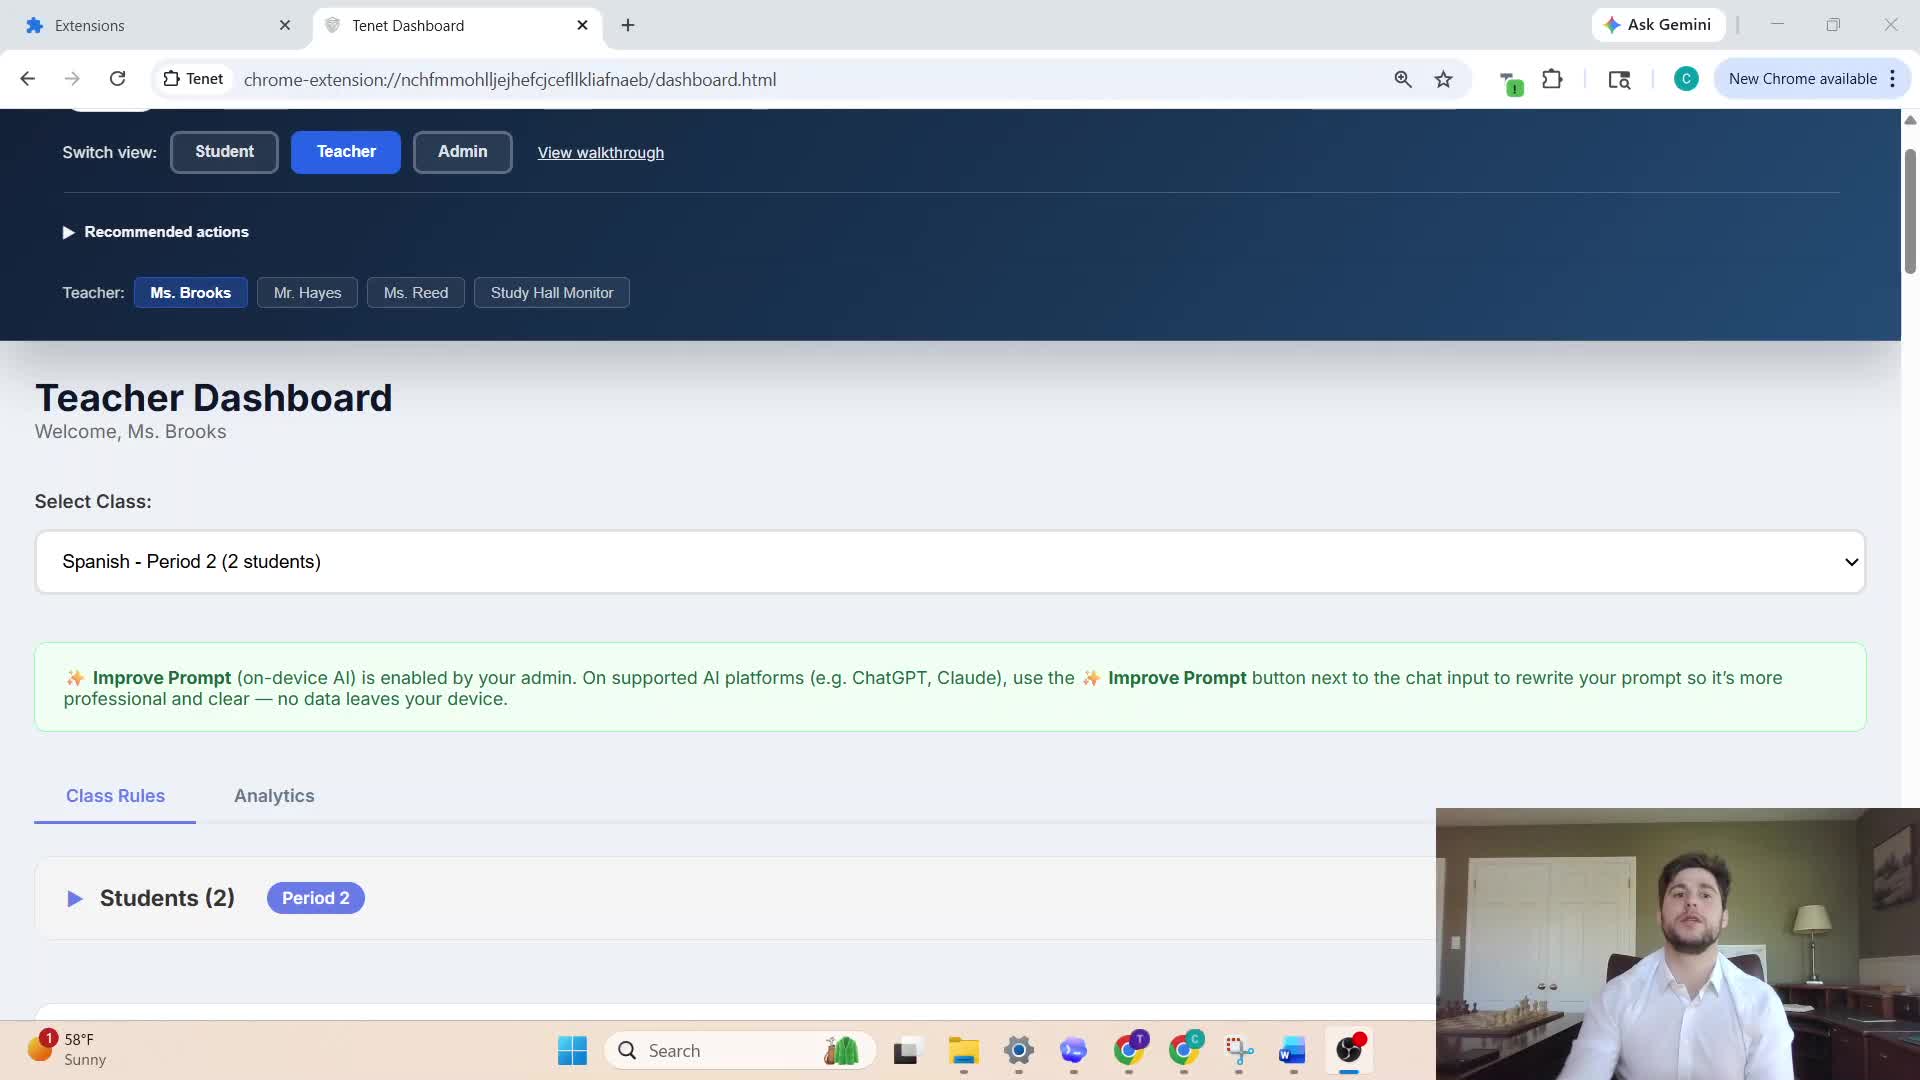The height and width of the screenshot is (1080, 1920).
Task: Open the Chrome Extensions puzzle icon
Action: [x=1552, y=79]
